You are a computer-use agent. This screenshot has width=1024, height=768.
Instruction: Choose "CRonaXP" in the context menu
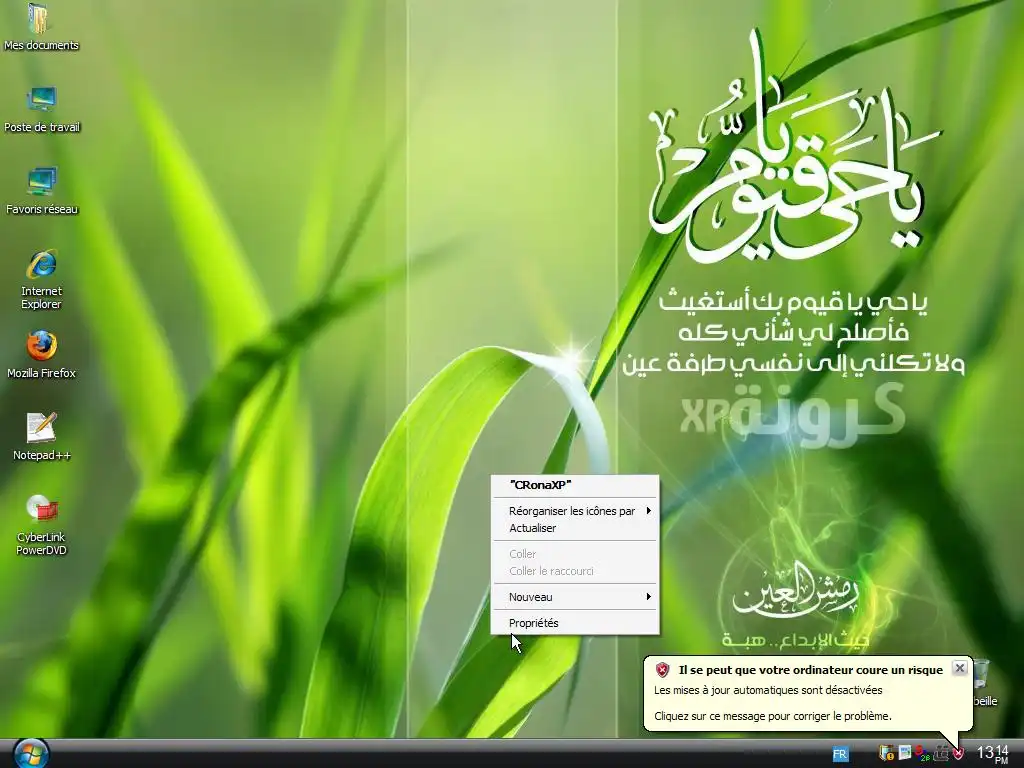(x=575, y=485)
